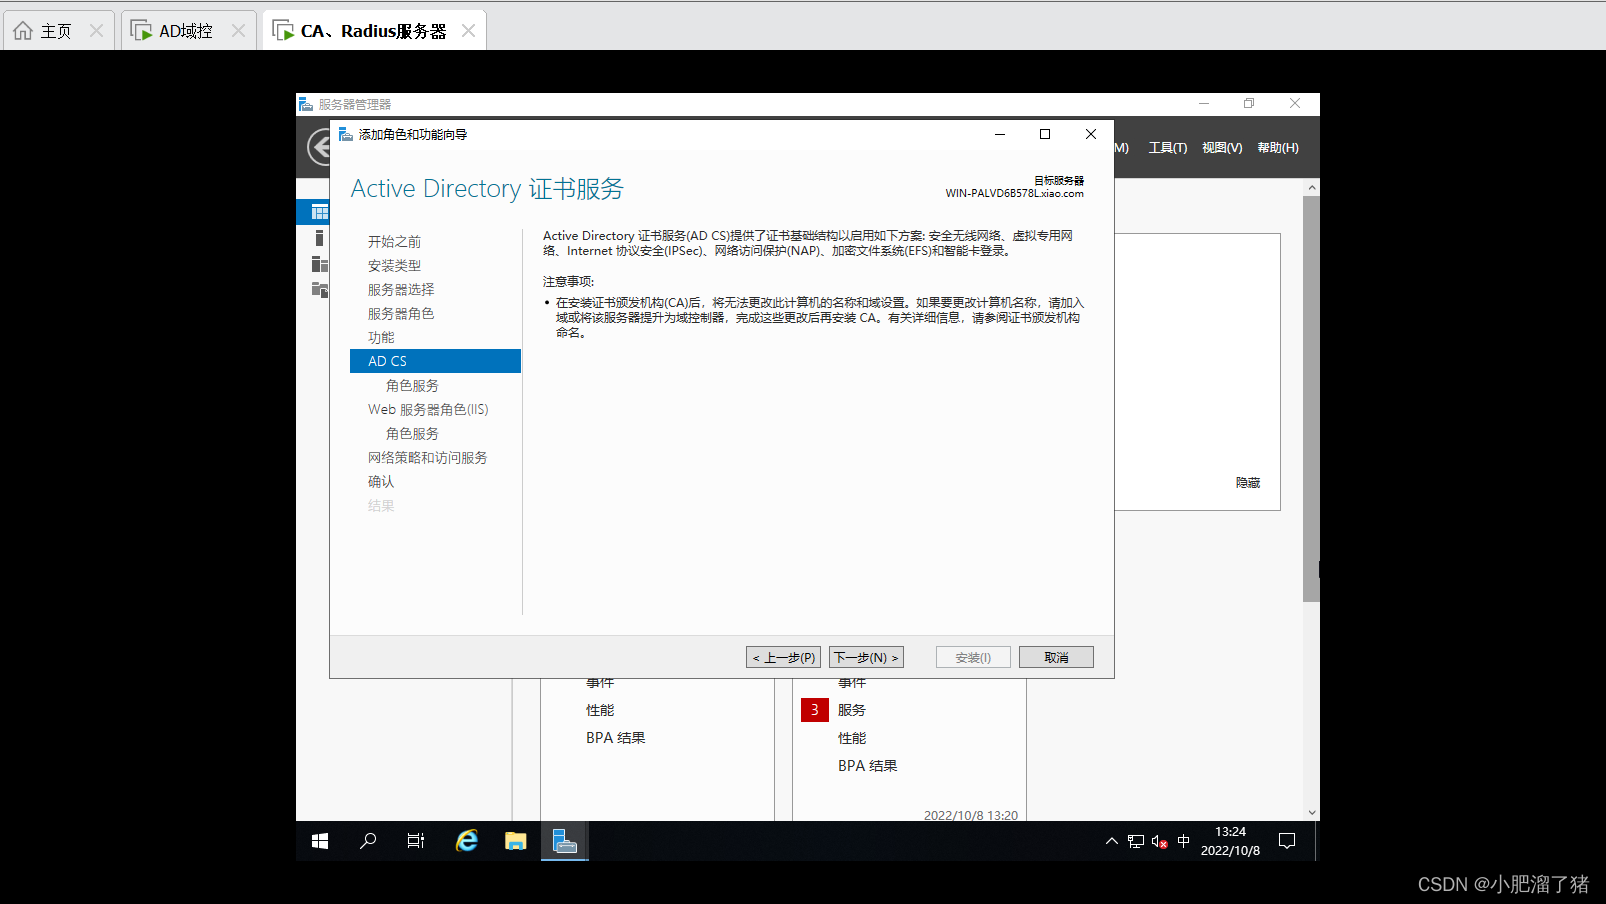Screen dimensions: 1606x904
Task: Click the 上一步(P) button
Action: [783, 657]
